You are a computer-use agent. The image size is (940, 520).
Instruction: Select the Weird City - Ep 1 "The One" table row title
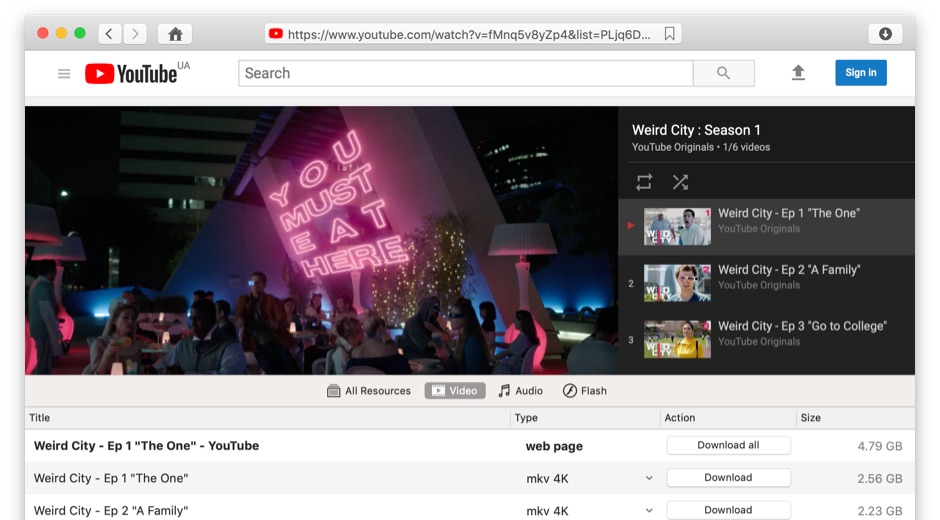click(111, 478)
